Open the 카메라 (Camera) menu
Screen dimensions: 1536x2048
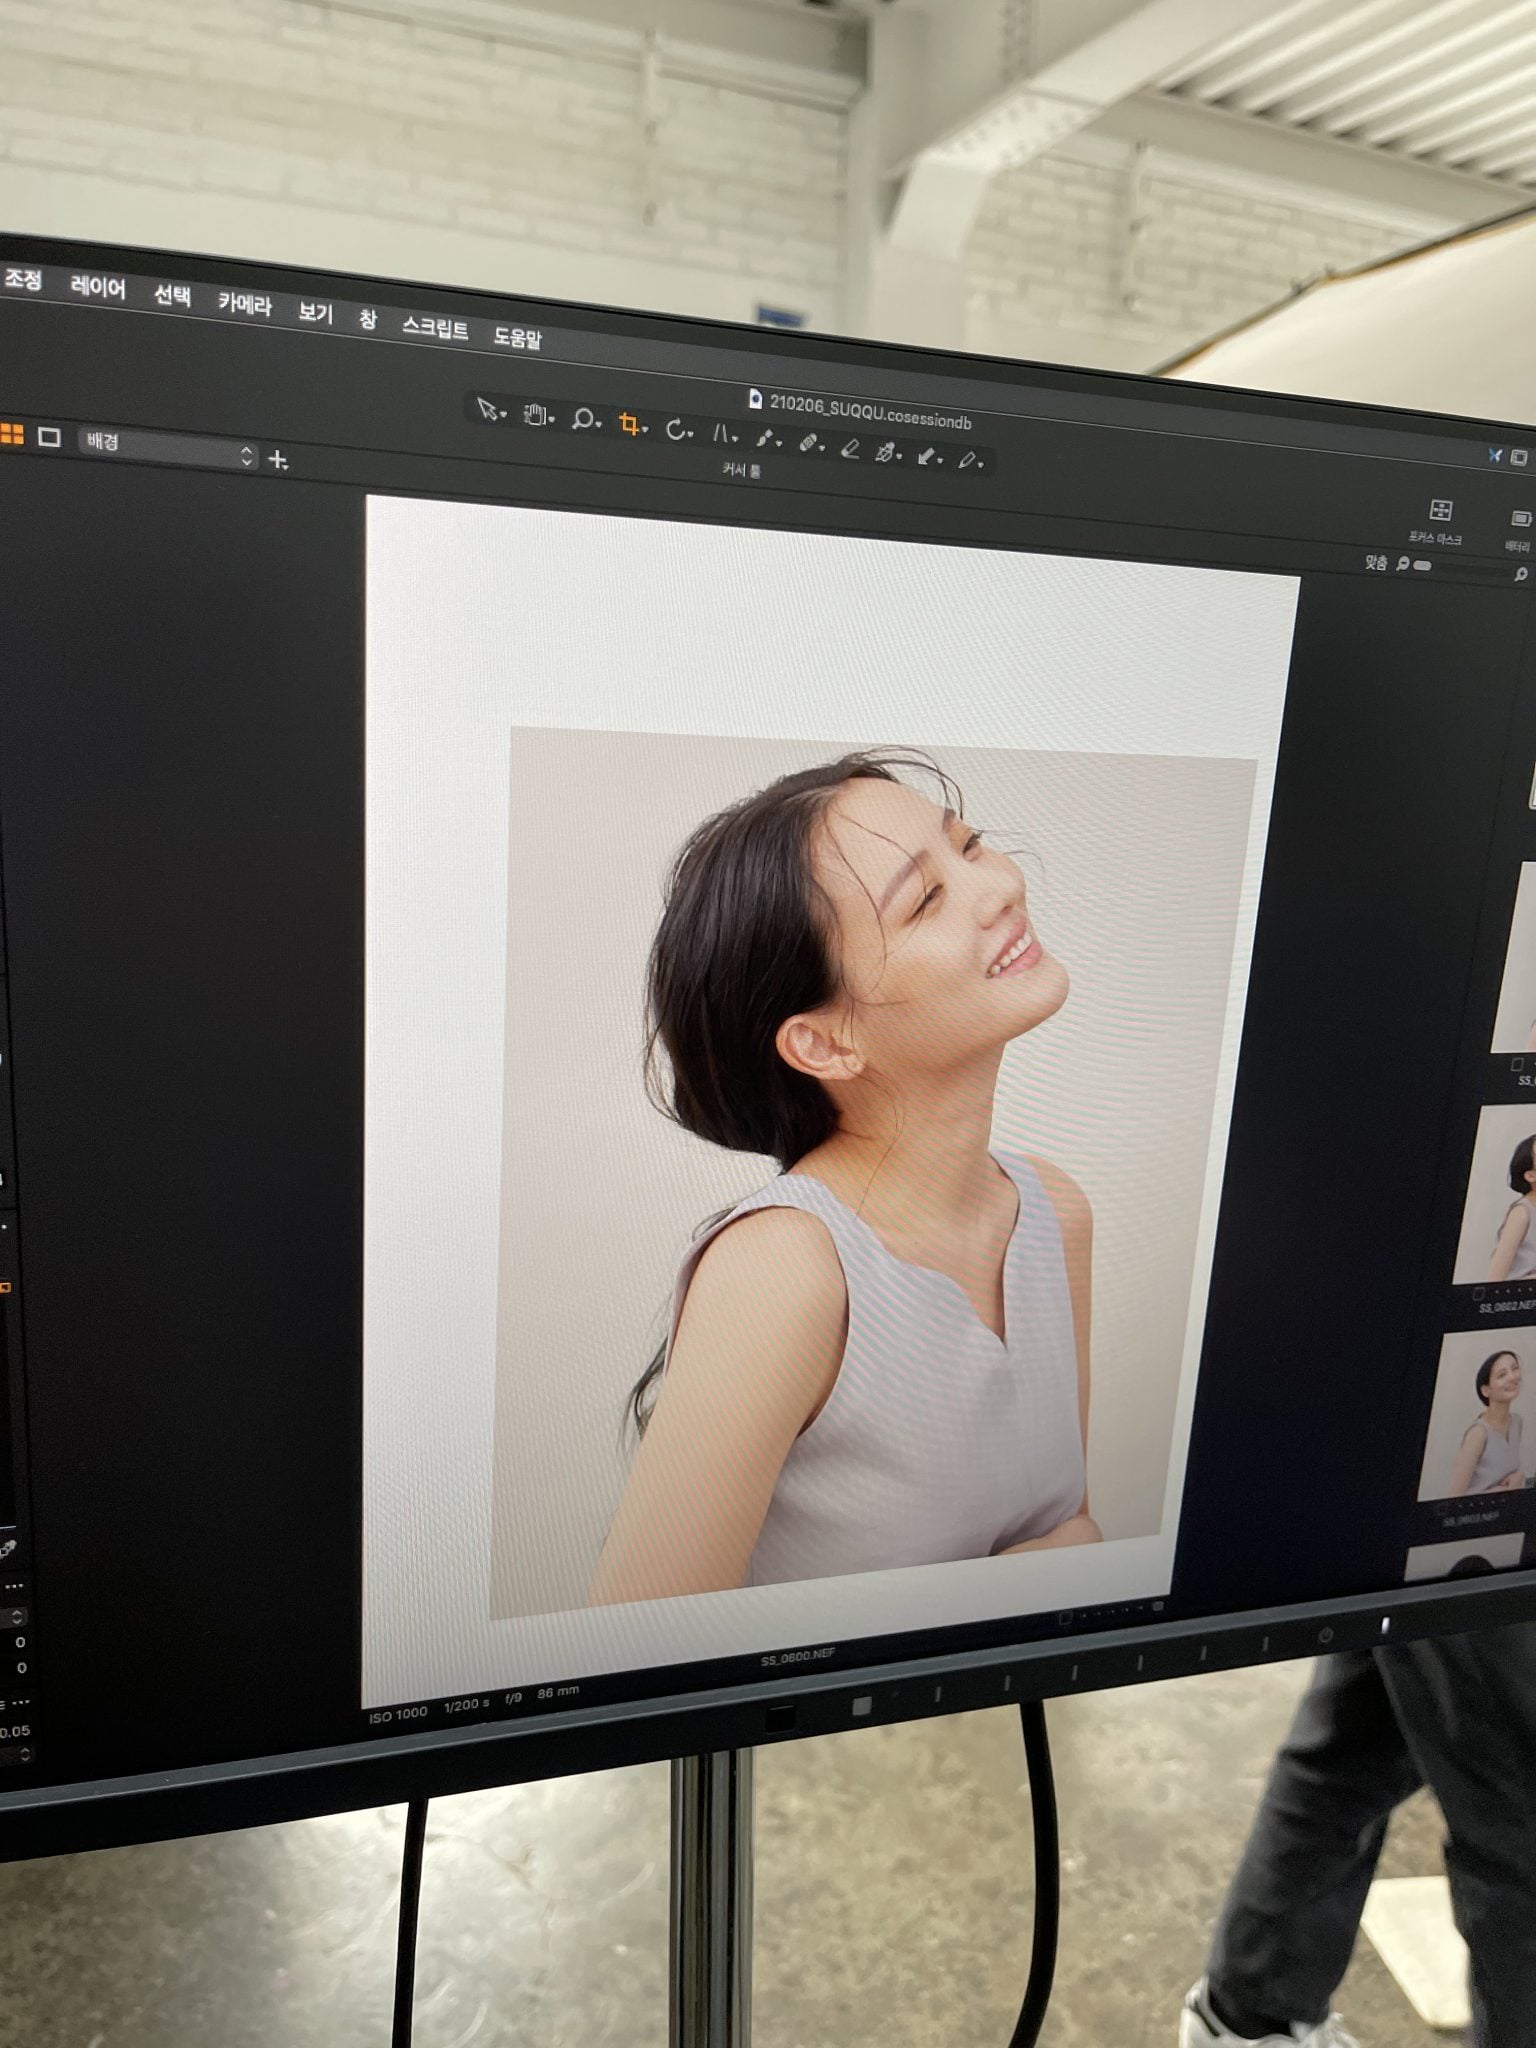click(x=245, y=304)
